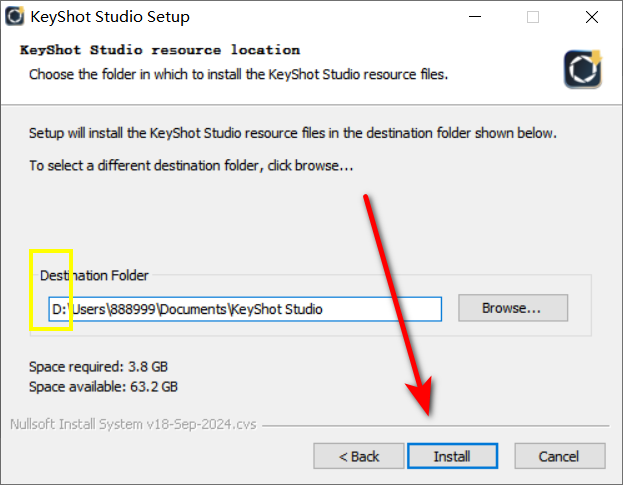The height and width of the screenshot is (485, 623).
Task: Click the Choose the folder subtitle text
Action: click(x=238, y=74)
